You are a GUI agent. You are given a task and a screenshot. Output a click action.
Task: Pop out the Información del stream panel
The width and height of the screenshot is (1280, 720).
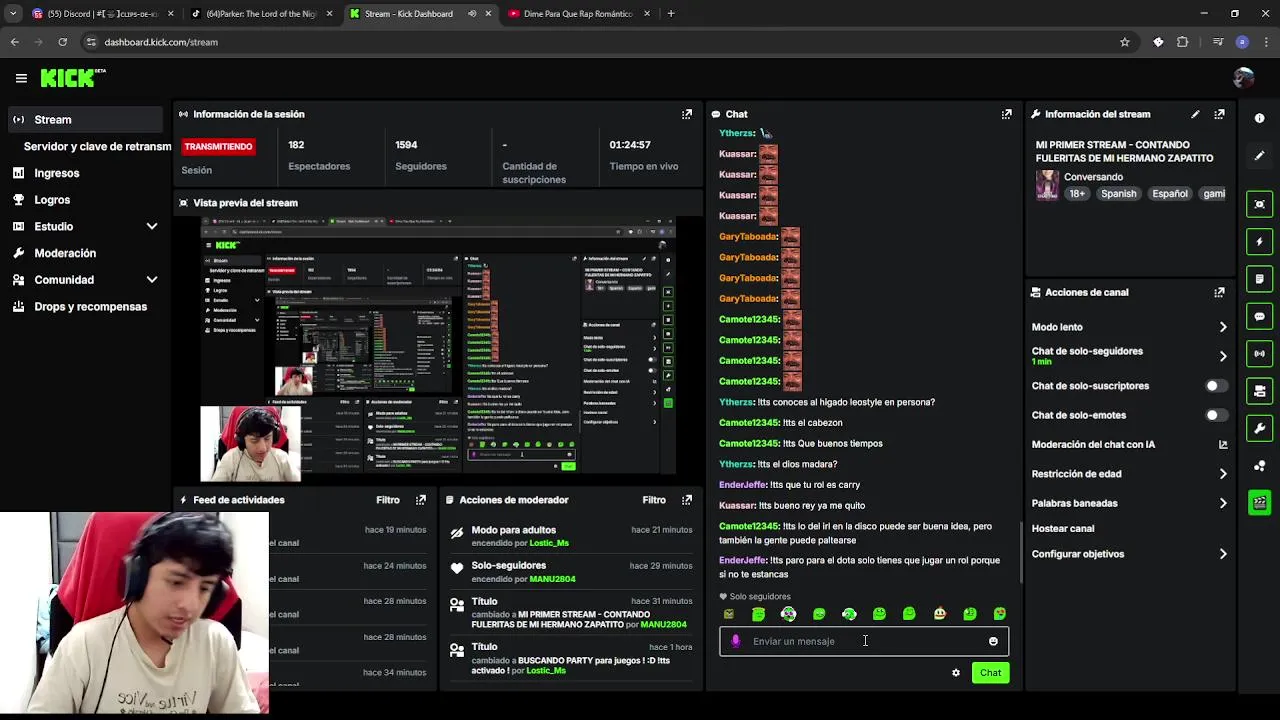coord(1219,114)
